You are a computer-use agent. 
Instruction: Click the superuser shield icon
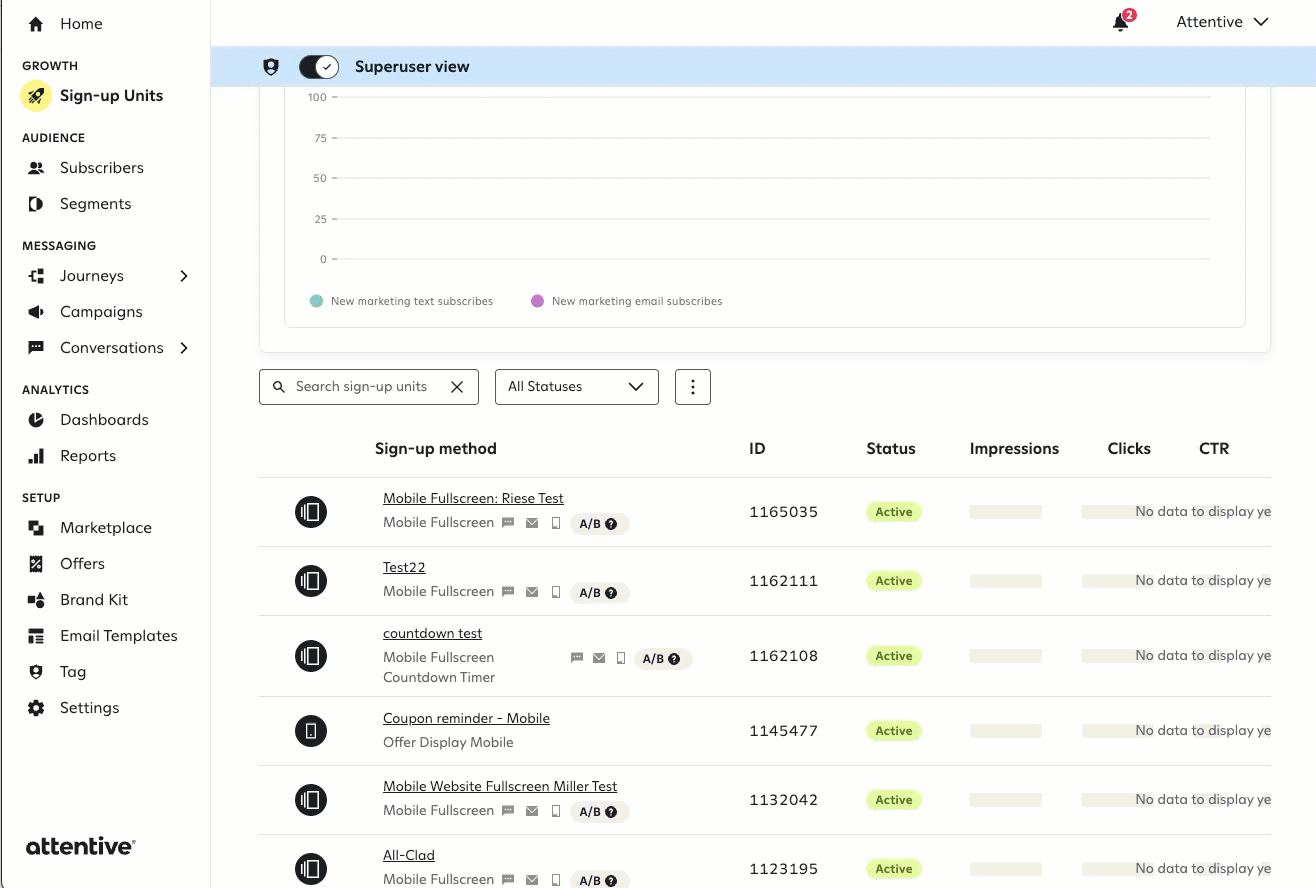tap(271, 67)
